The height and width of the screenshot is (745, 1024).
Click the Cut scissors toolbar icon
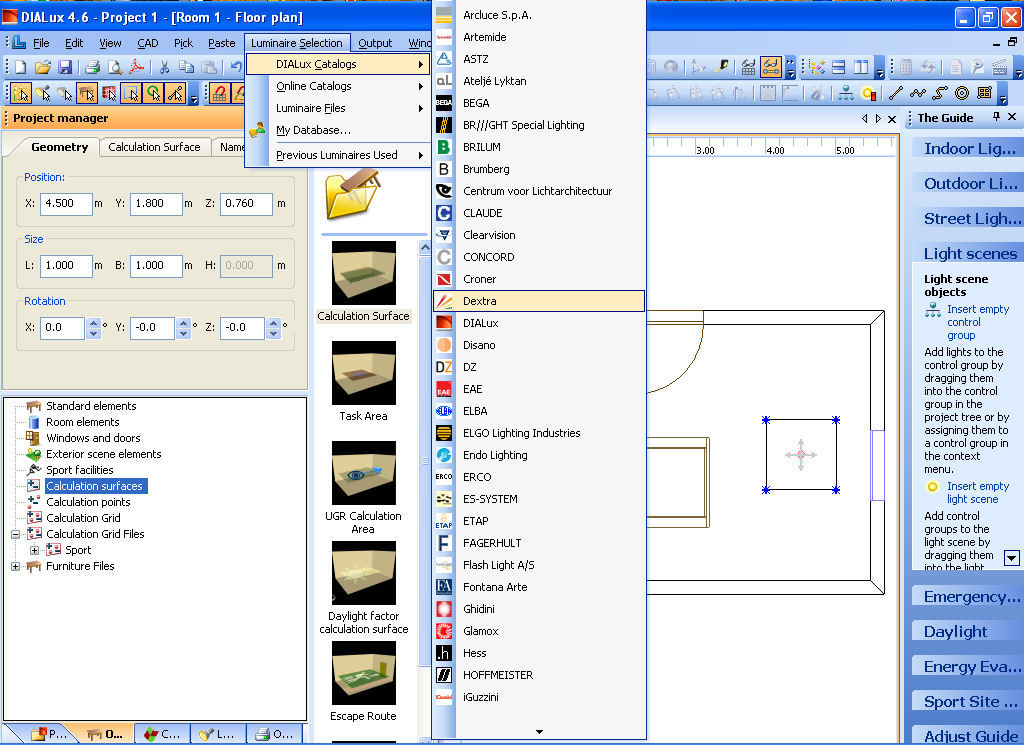pyautogui.click(x=164, y=67)
